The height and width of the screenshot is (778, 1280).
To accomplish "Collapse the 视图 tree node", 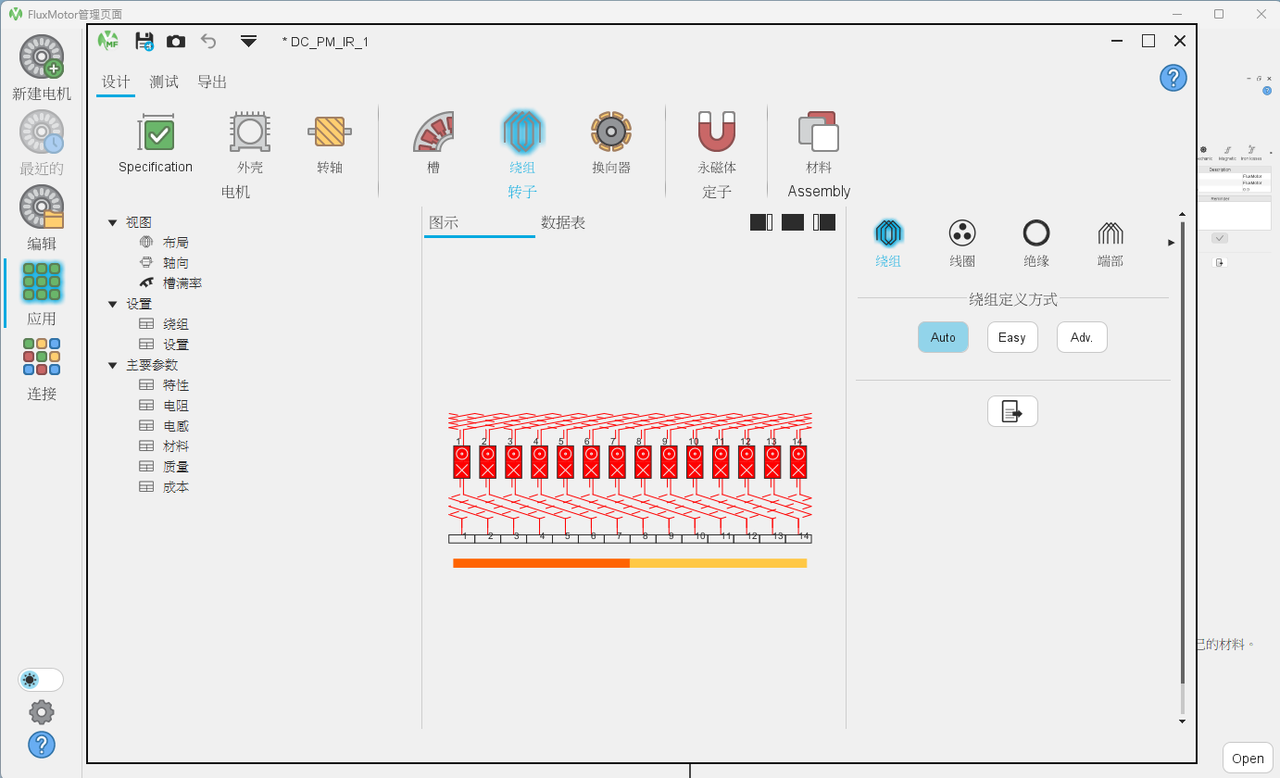I will pos(113,222).
